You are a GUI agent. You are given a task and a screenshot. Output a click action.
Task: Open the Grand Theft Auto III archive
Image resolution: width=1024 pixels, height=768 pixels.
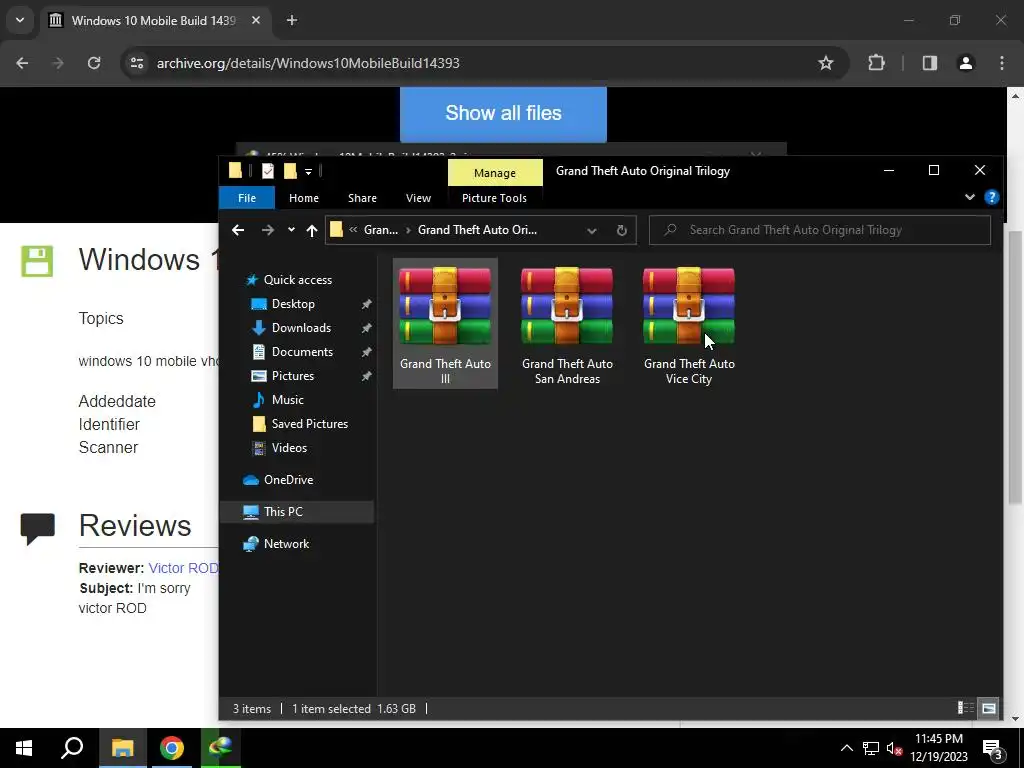coord(445,323)
